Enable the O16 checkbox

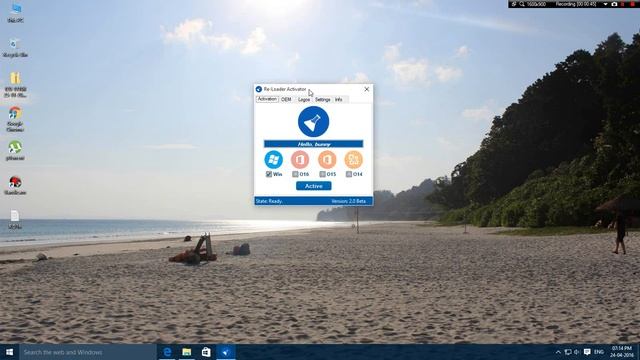296,174
